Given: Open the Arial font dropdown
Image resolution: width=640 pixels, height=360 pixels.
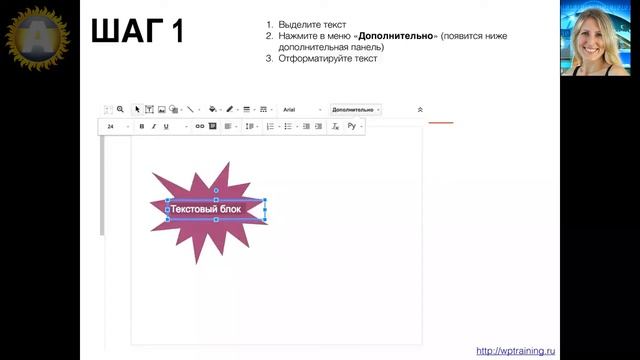Looking at the screenshot, I should (302, 109).
